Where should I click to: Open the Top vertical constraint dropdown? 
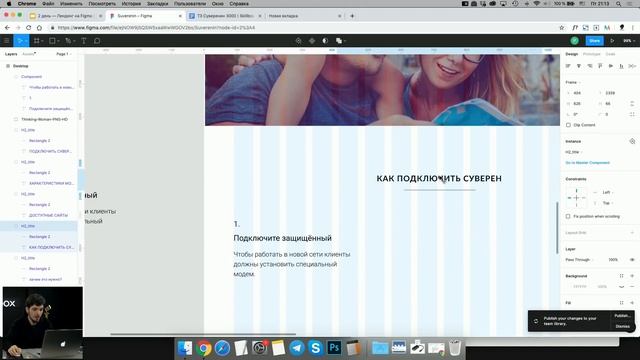pos(608,203)
